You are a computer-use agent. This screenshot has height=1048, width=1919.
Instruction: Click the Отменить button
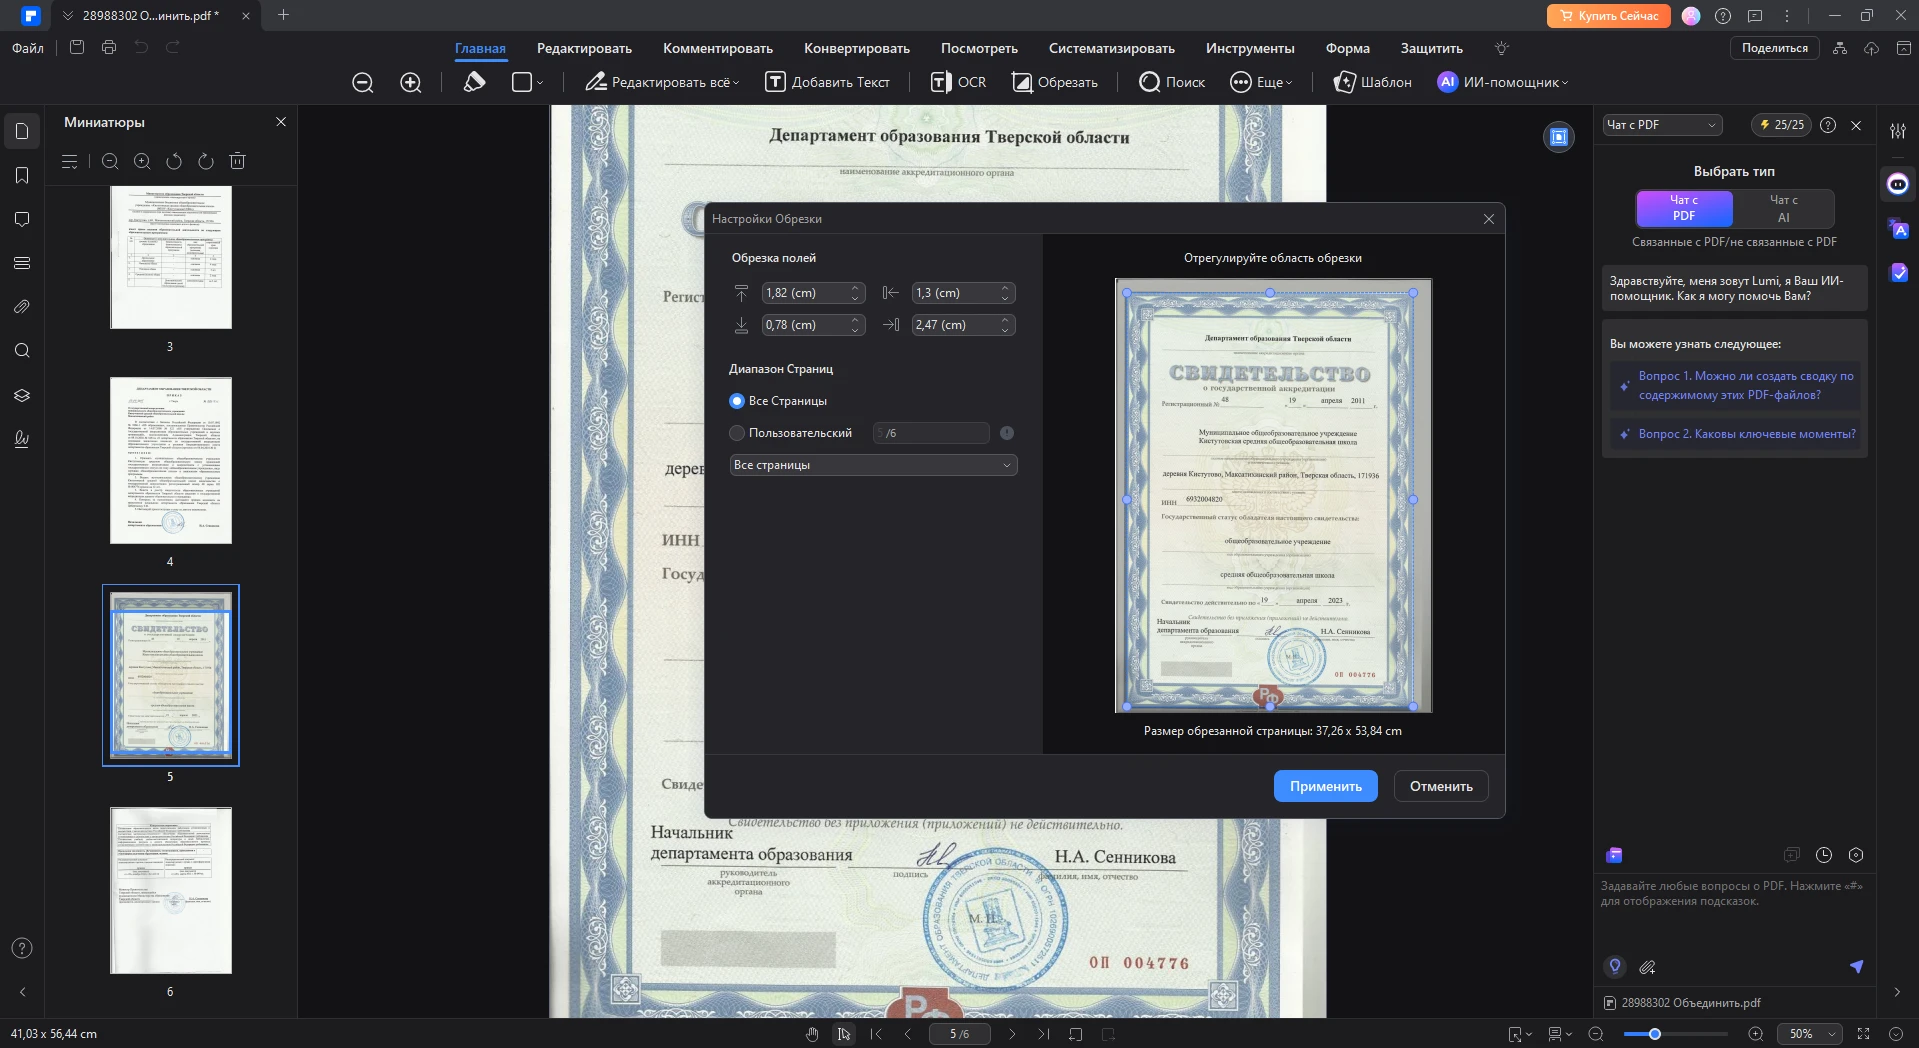(1441, 786)
